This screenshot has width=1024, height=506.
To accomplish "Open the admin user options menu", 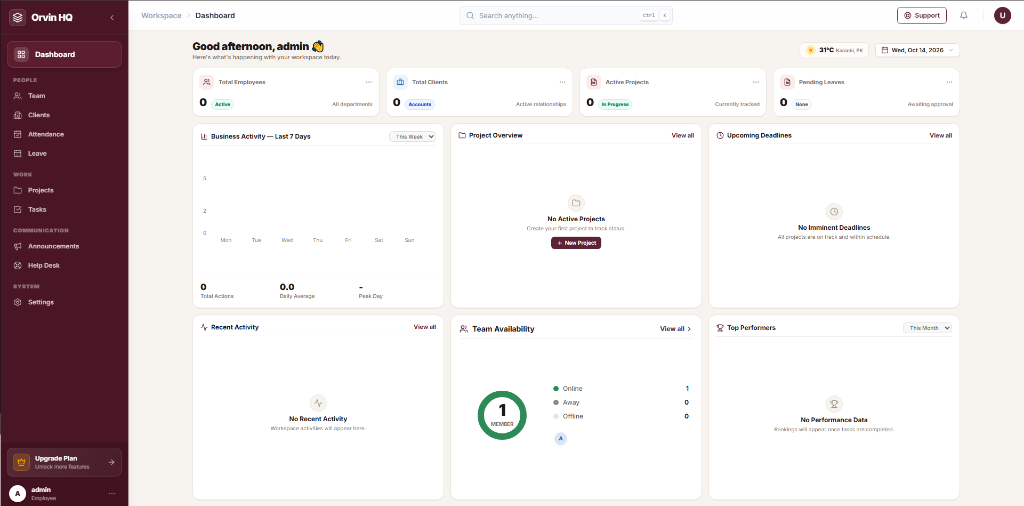I will (x=112, y=494).
